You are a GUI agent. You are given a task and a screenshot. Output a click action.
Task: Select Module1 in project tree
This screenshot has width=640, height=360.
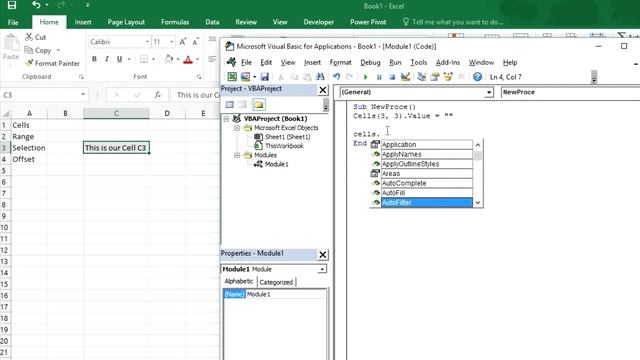(276, 164)
